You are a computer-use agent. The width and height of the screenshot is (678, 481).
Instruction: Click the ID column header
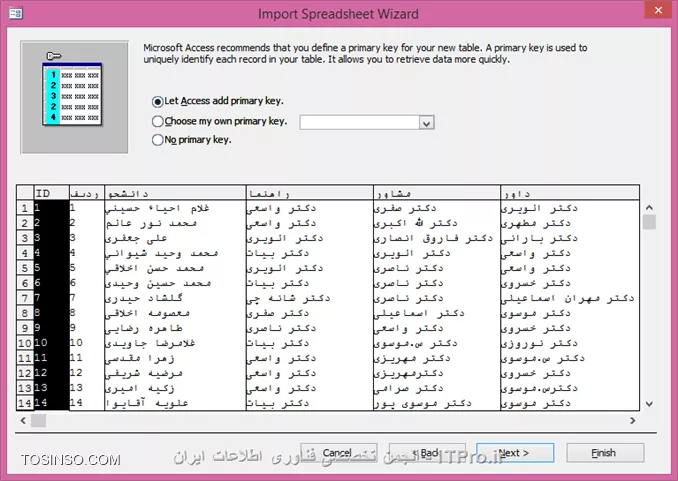click(x=51, y=193)
